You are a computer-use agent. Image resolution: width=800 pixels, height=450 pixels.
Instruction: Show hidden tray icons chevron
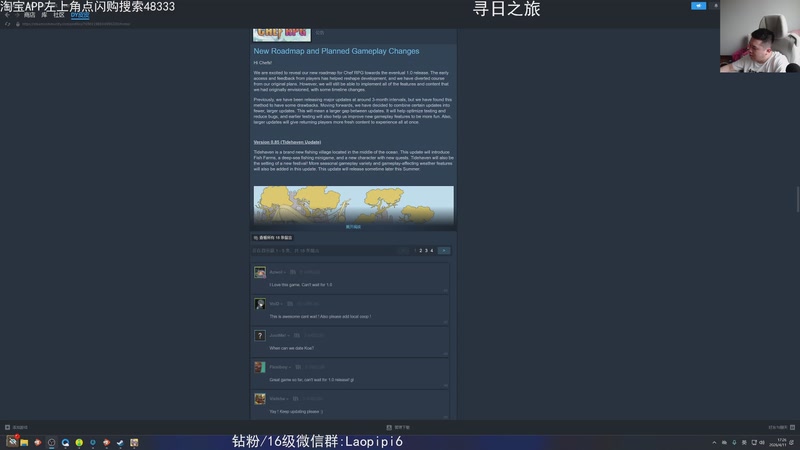714,442
